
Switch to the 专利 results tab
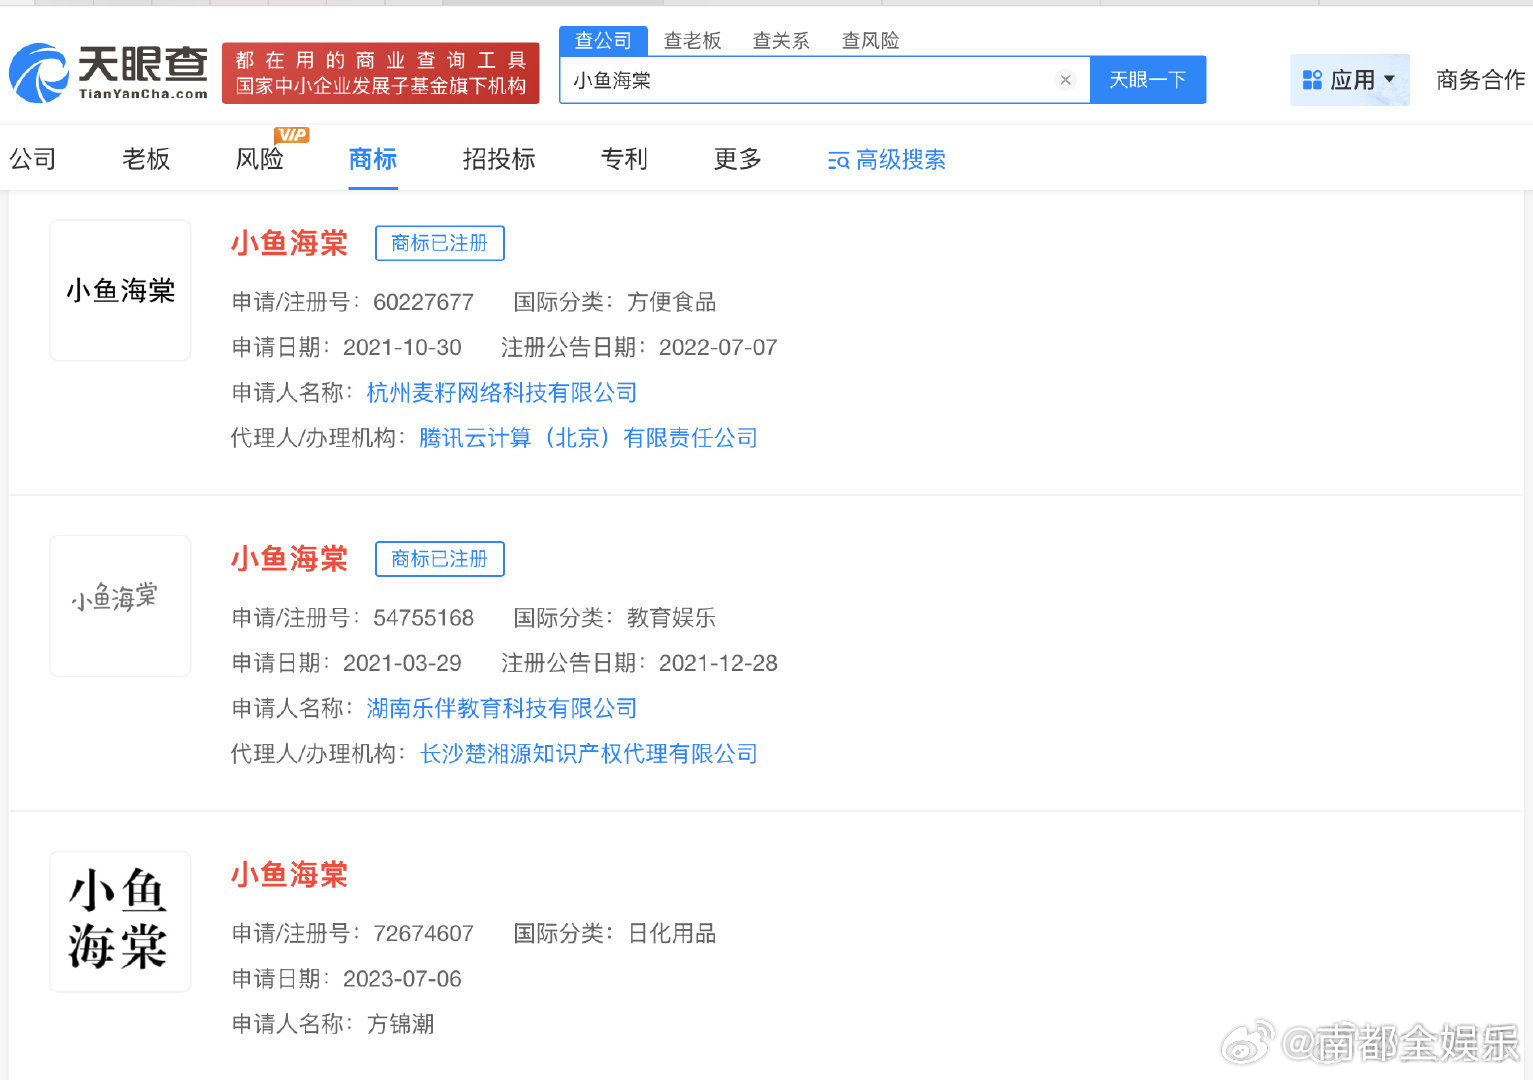pos(624,159)
